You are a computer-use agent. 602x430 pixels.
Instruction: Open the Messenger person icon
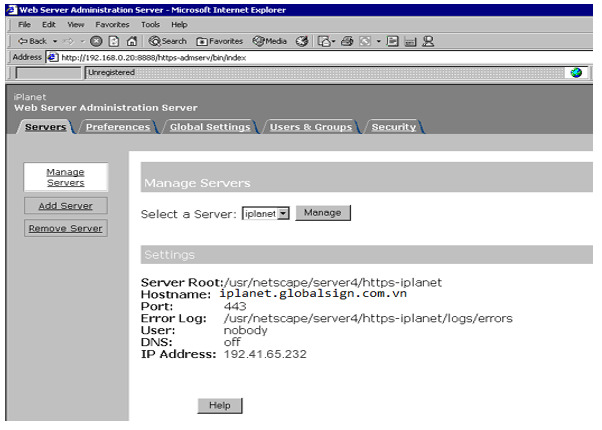[x=428, y=41]
